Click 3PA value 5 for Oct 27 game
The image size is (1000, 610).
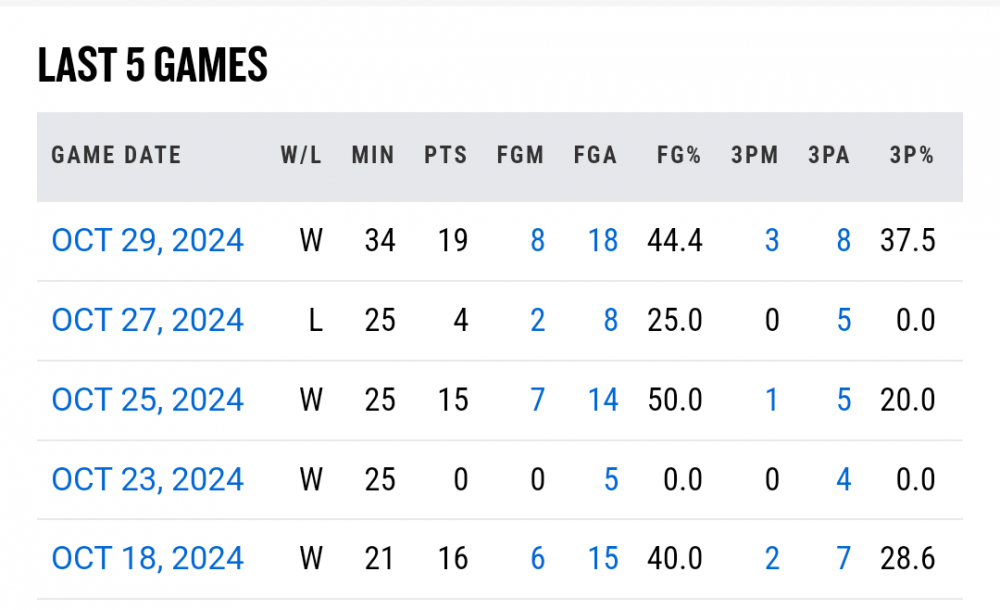point(843,320)
